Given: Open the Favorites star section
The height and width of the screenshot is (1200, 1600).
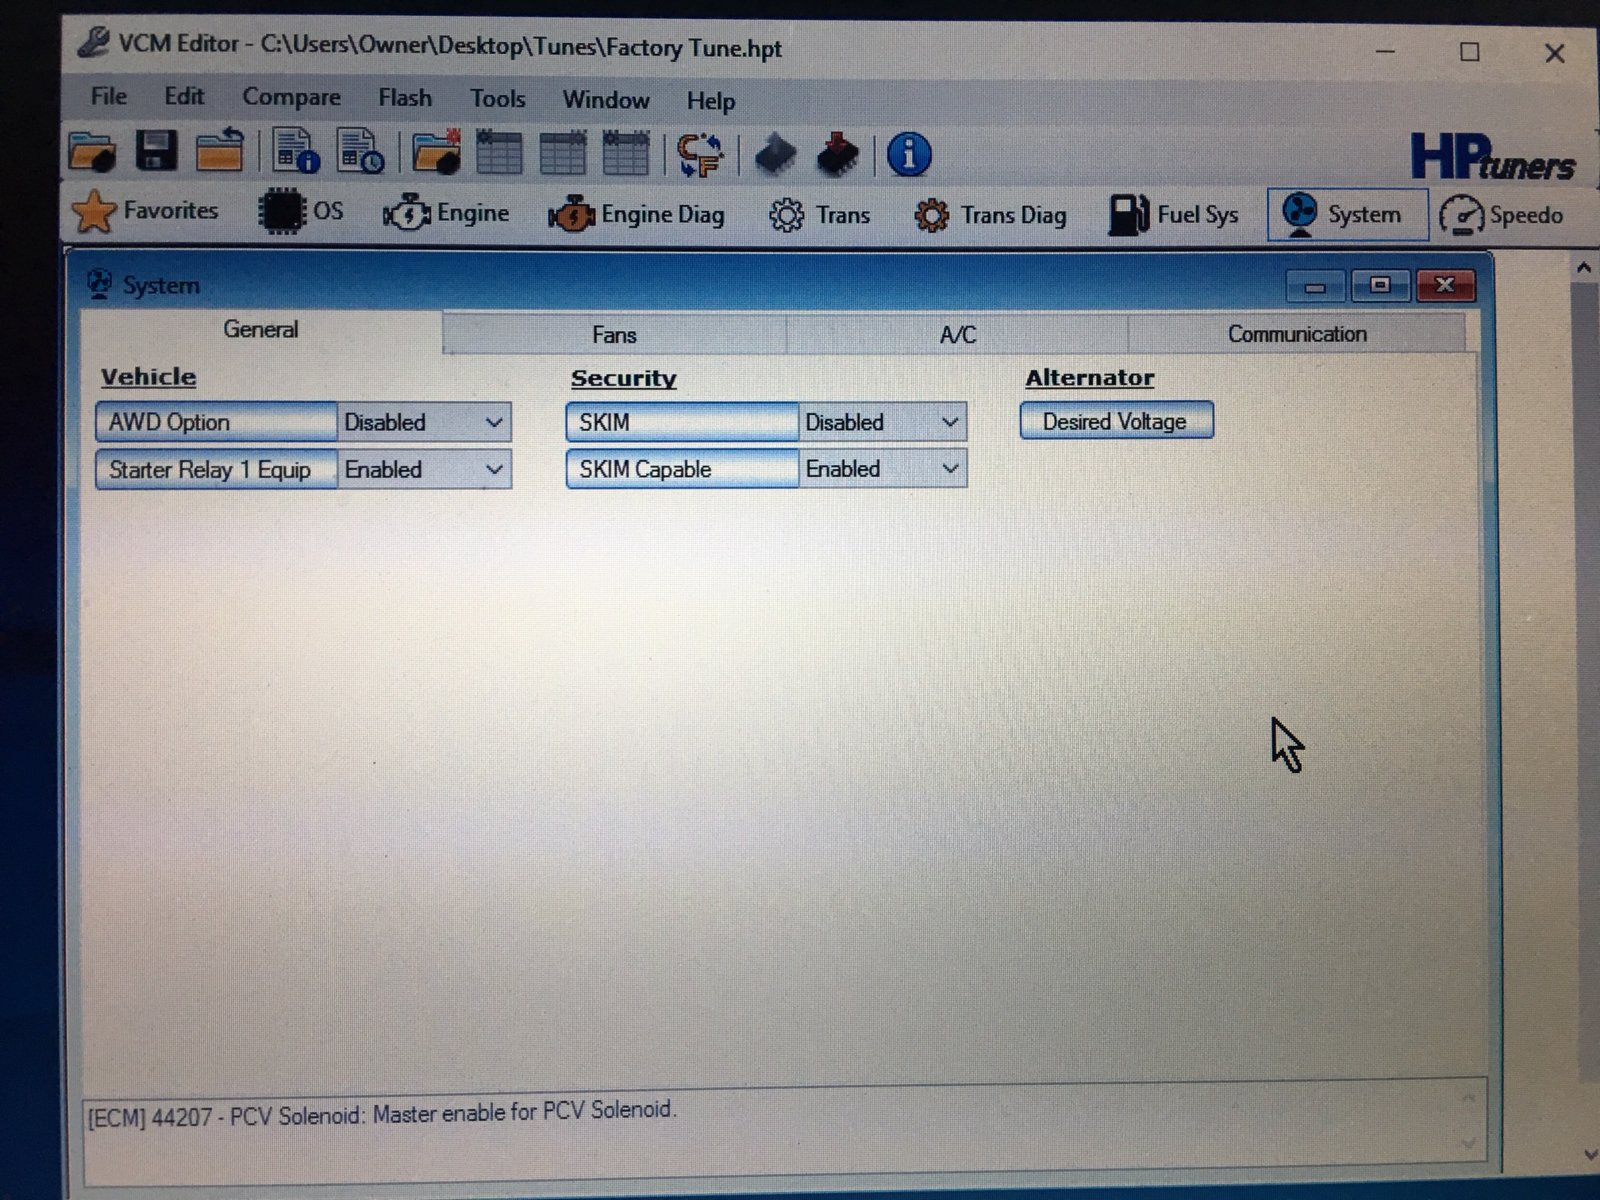Looking at the screenshot, I should point(145,212).
